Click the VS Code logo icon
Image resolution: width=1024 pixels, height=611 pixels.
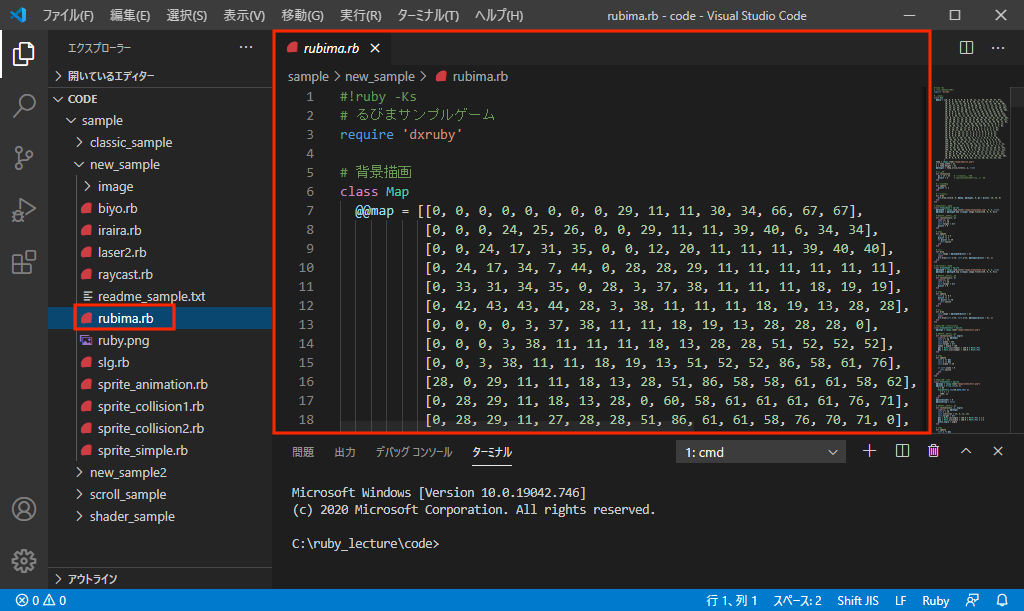(18, 14)
